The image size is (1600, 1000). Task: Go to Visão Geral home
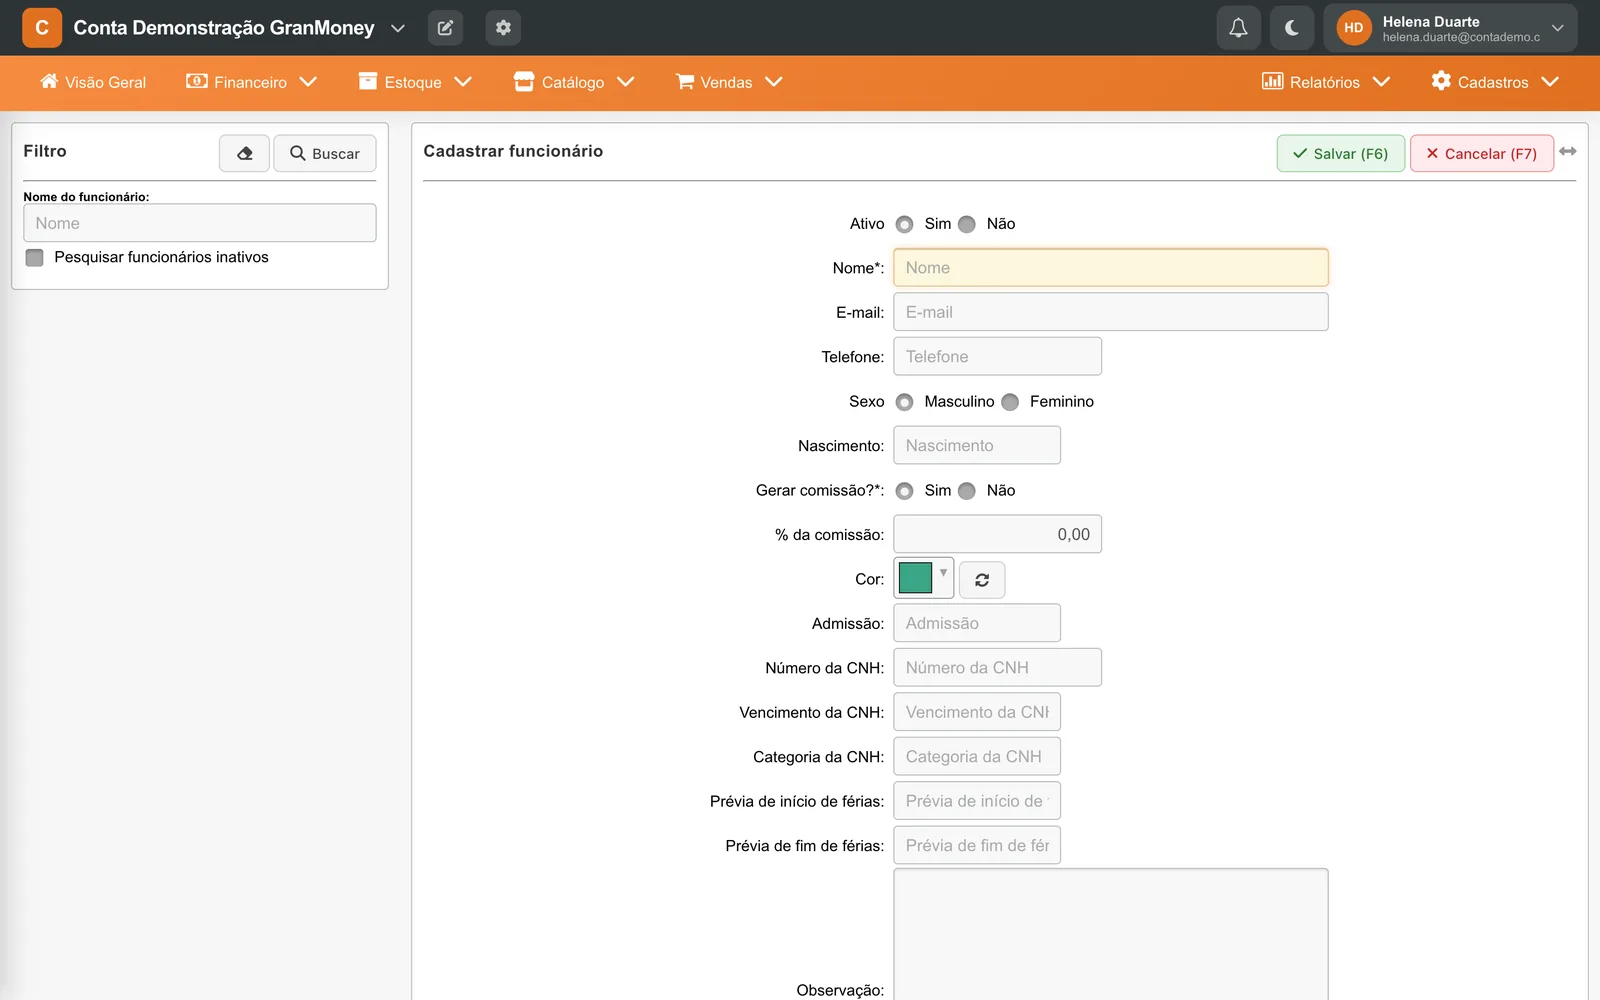coord(93,82)
